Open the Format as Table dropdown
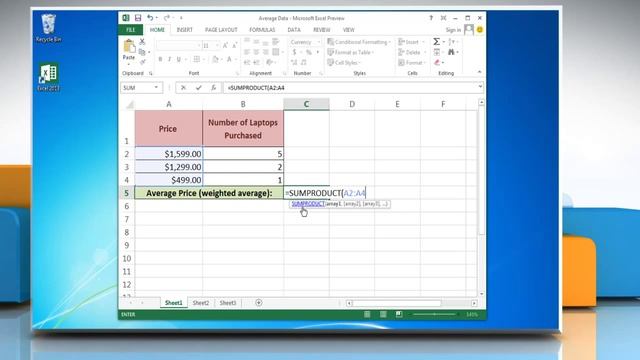This screenshot has height=360, width=640. coord(351,52)
